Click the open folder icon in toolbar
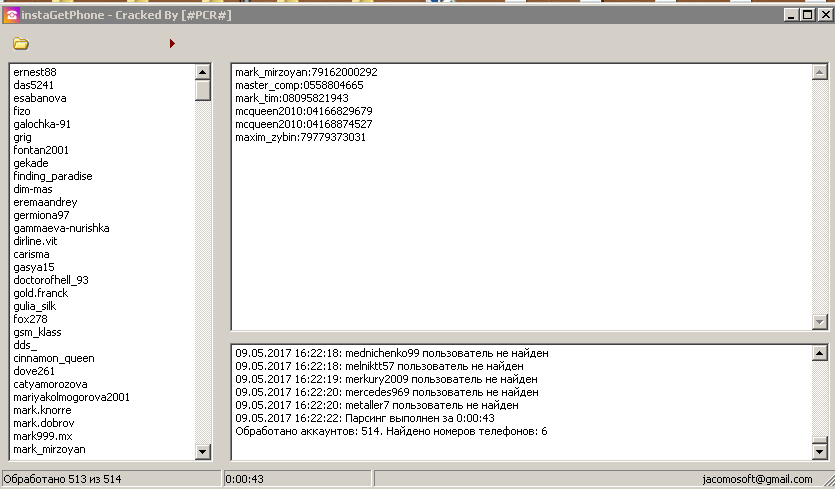The image size is (835, 489). pyautogui.click(x=20, y=44)
